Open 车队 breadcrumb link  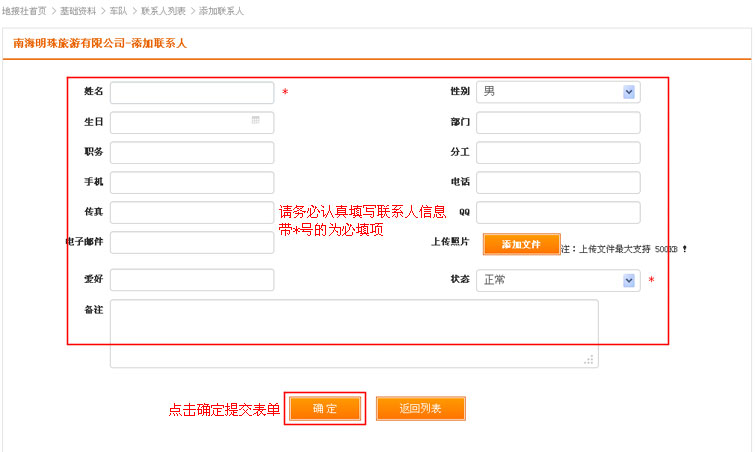(x=120, y=11)
